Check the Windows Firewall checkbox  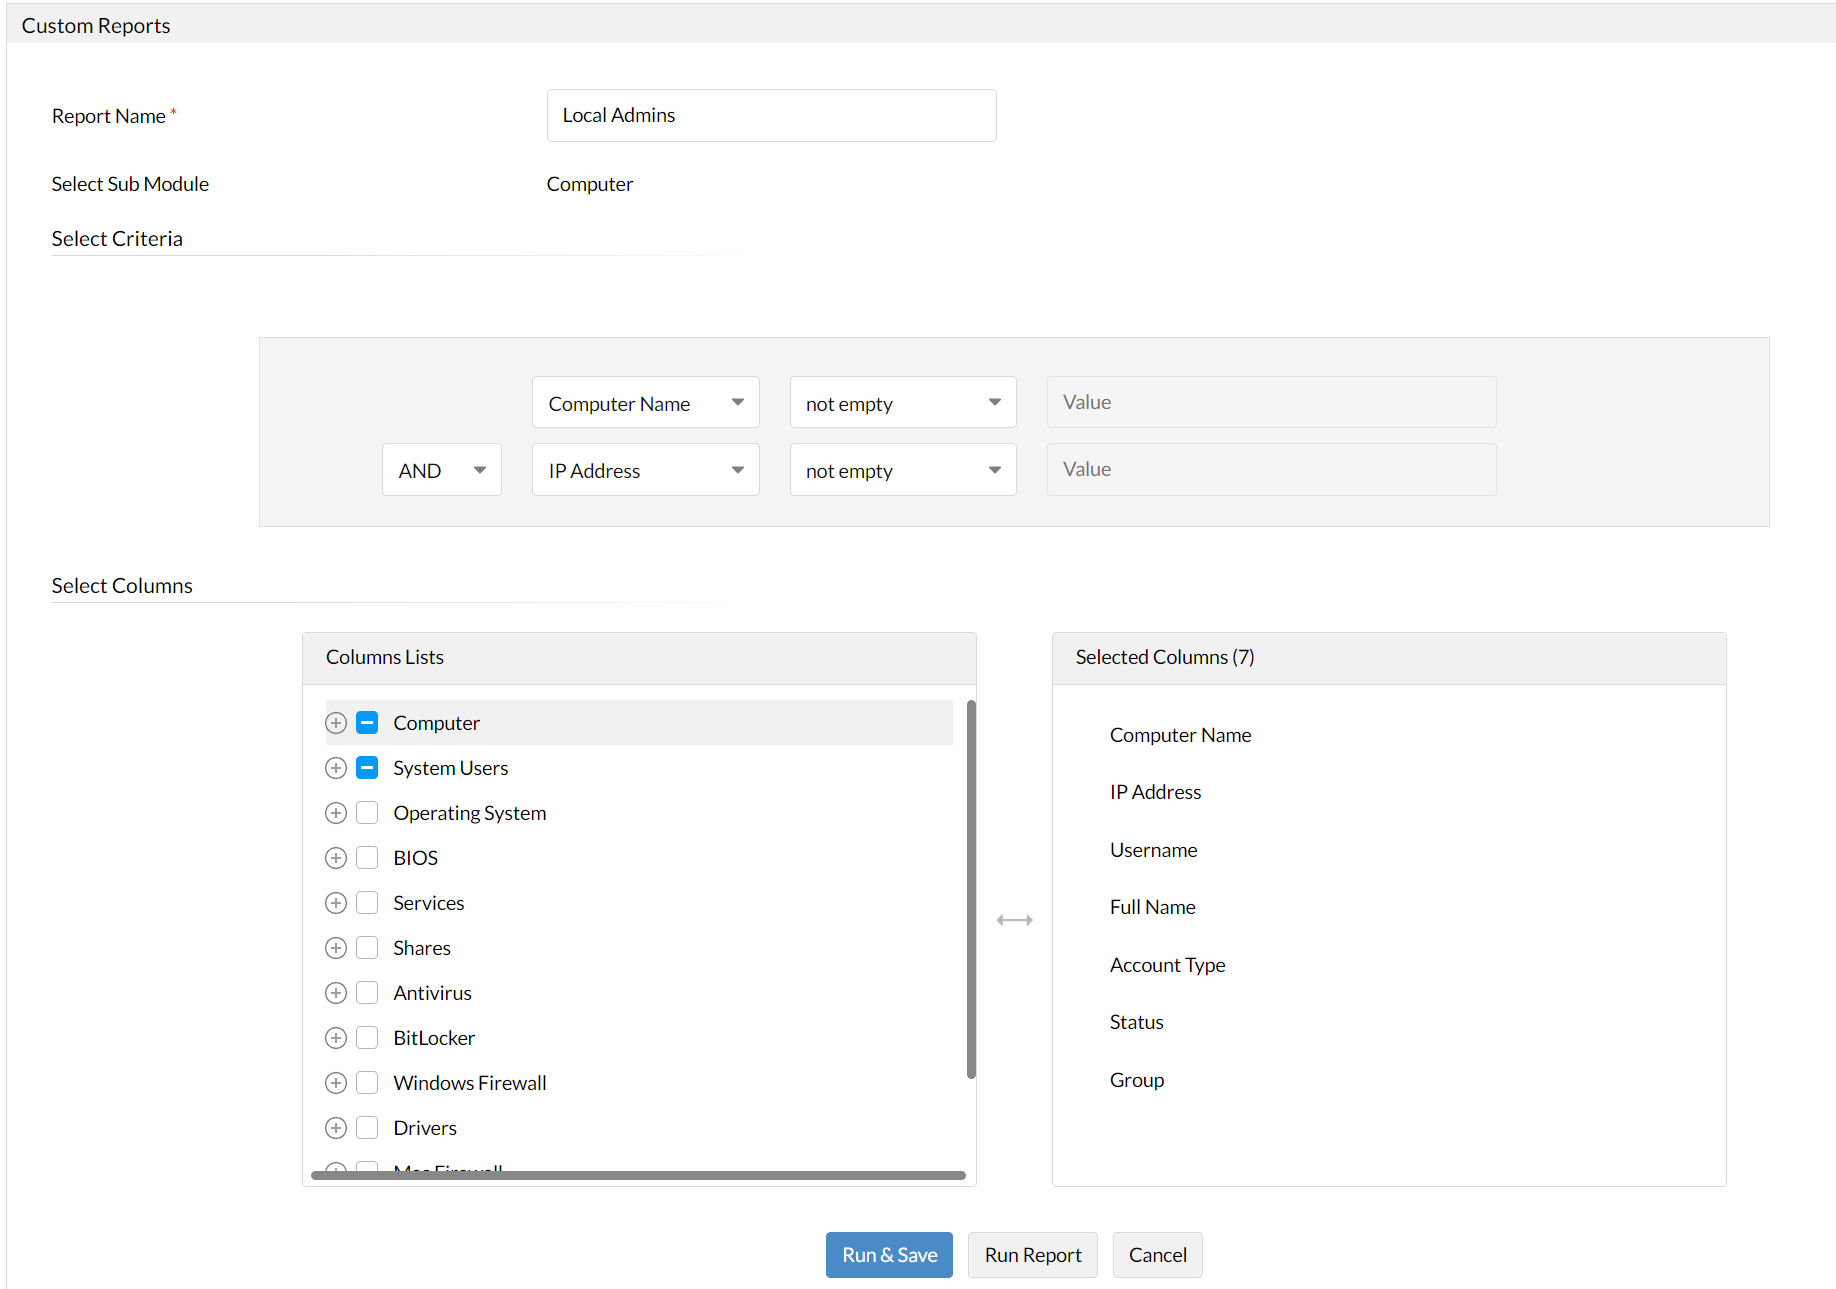tap(367, 1083)
